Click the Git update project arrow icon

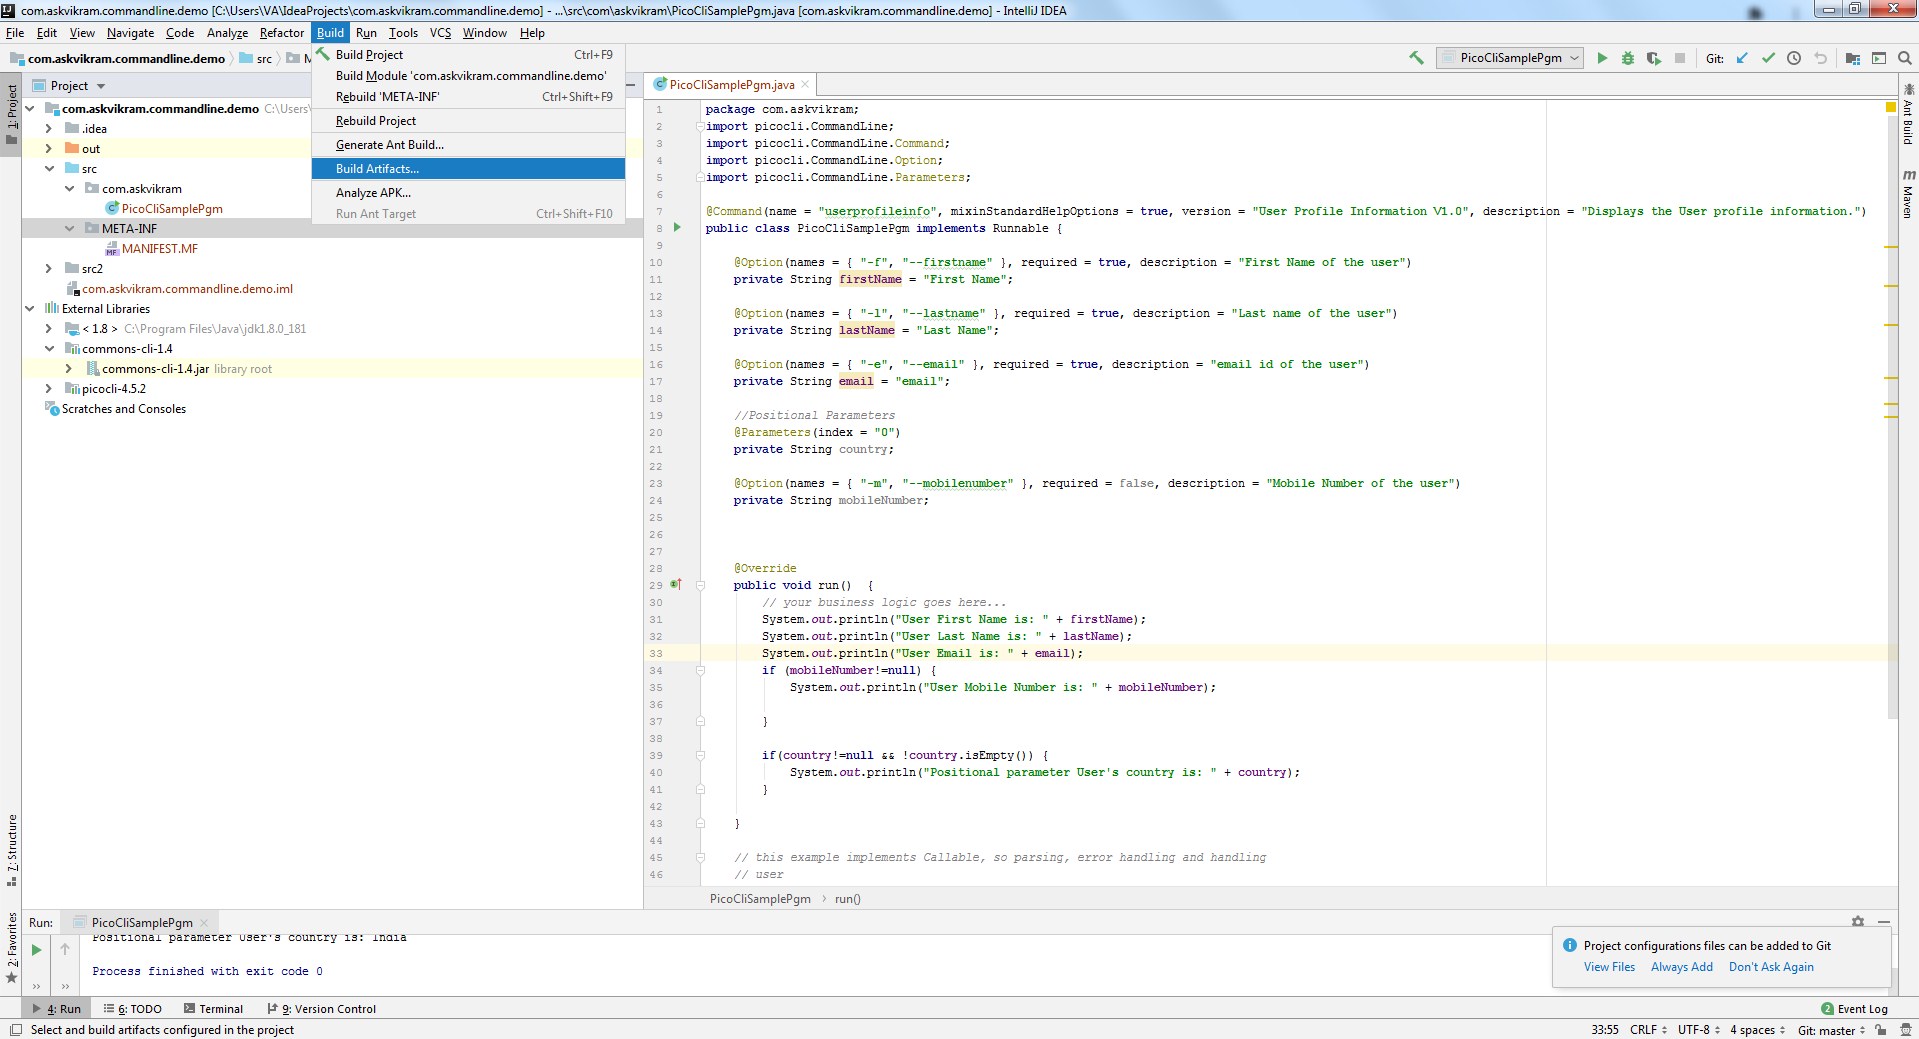[x=1742, y=58]
